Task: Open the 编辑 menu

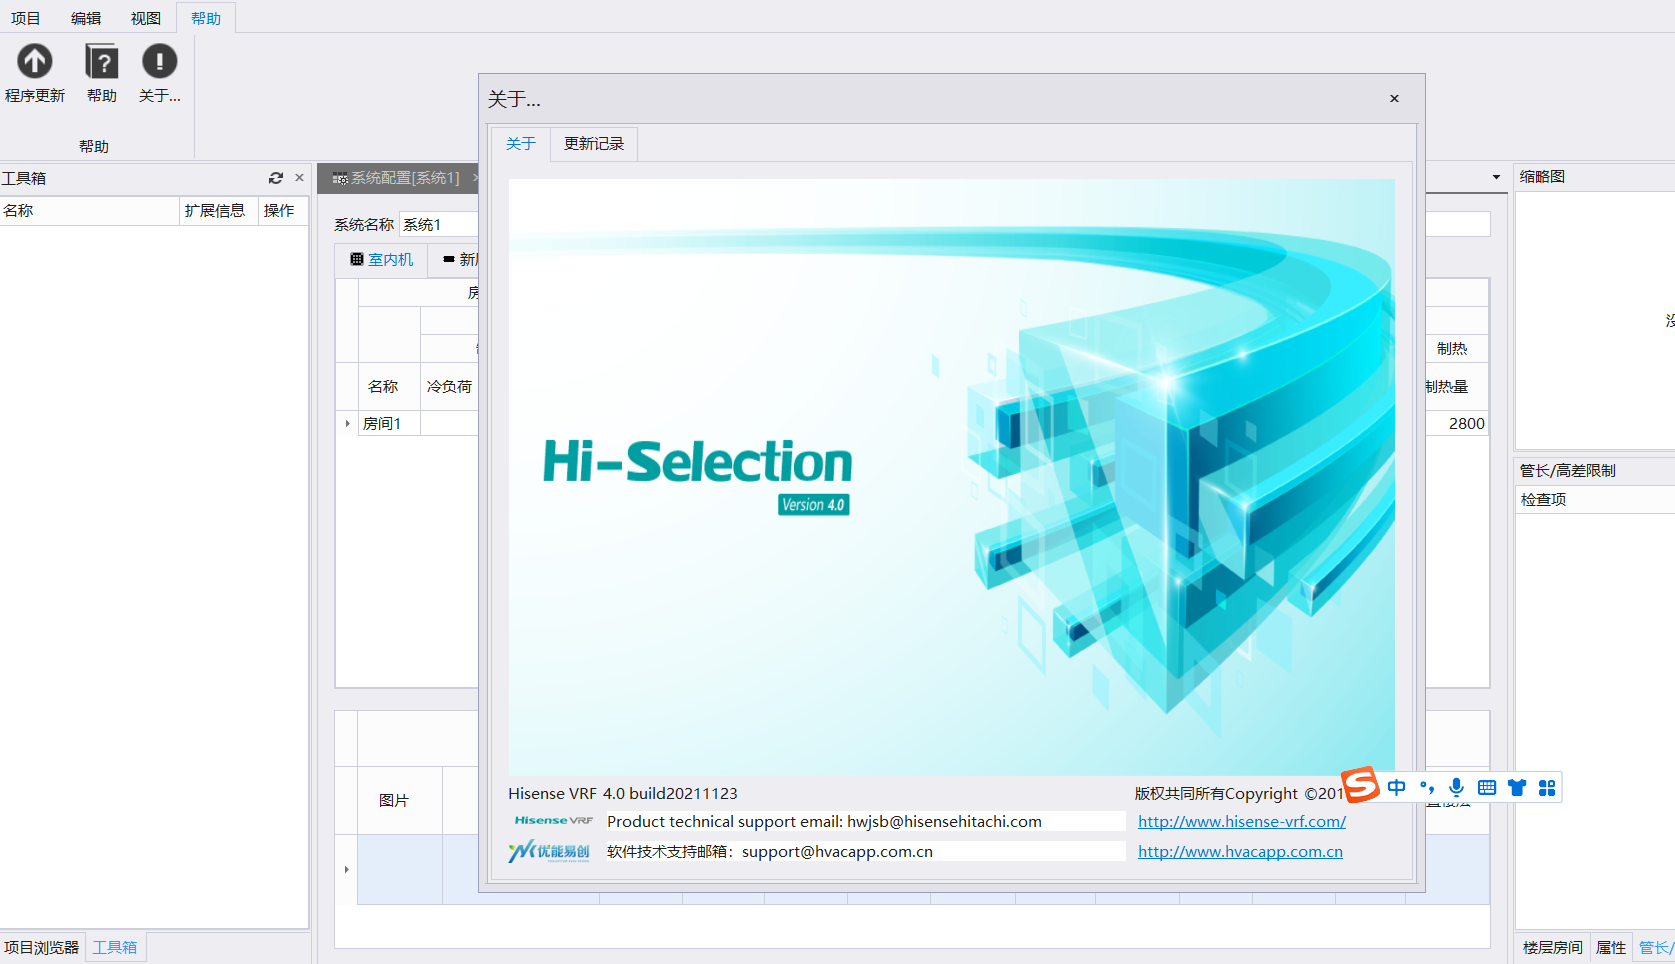Action: pos(86,18)
